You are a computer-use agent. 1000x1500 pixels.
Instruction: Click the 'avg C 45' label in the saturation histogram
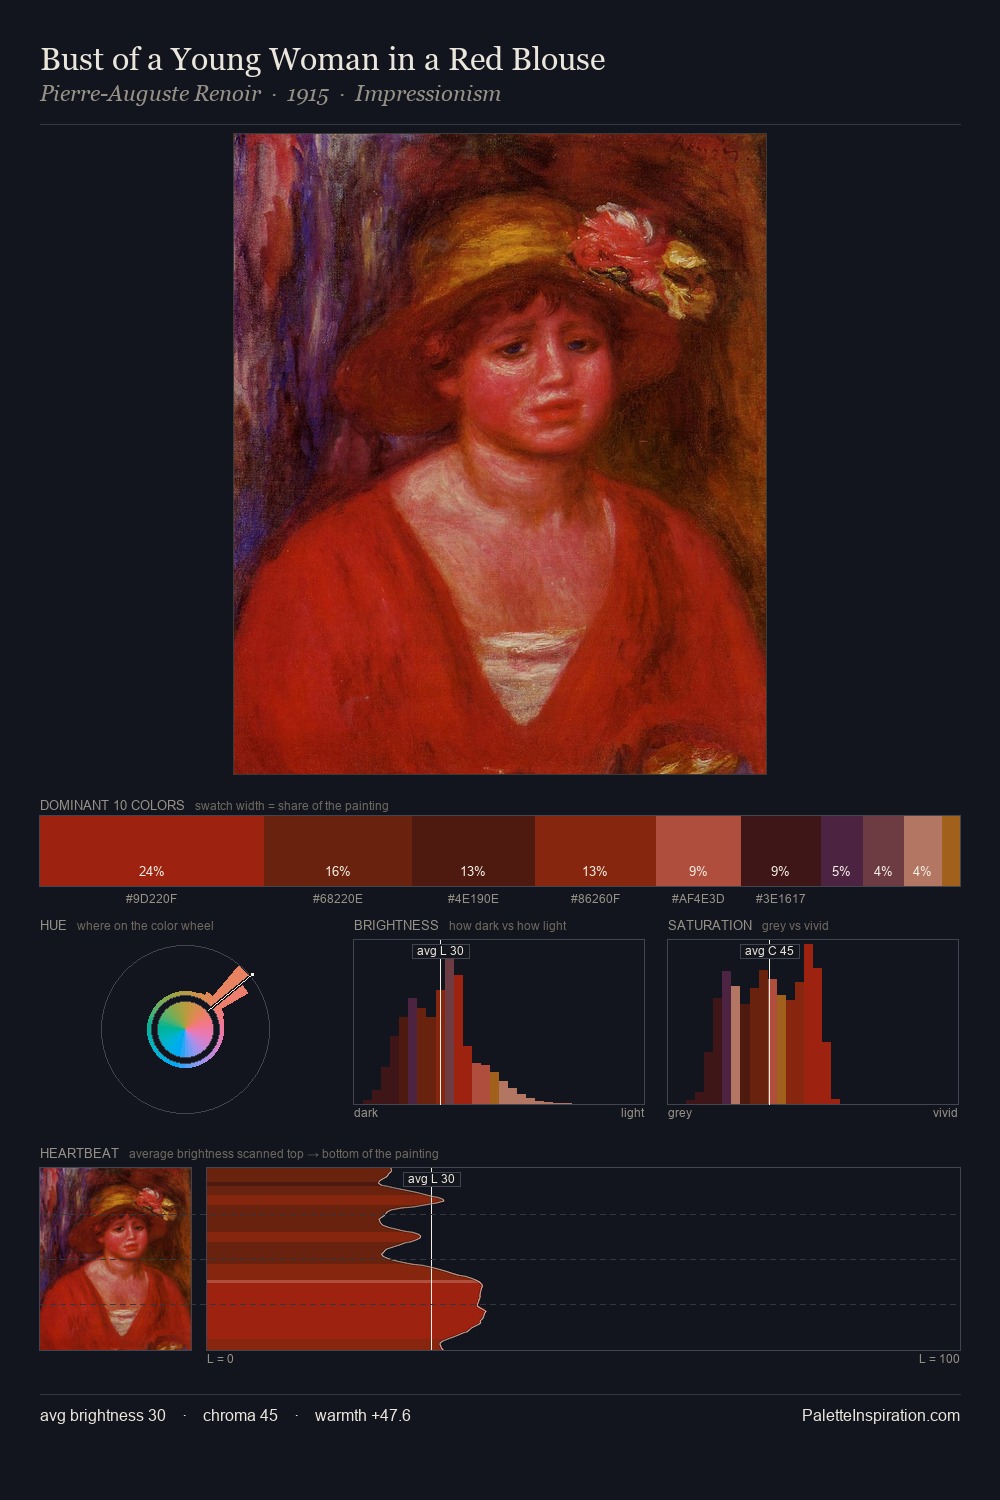click(x=769, y=951)
